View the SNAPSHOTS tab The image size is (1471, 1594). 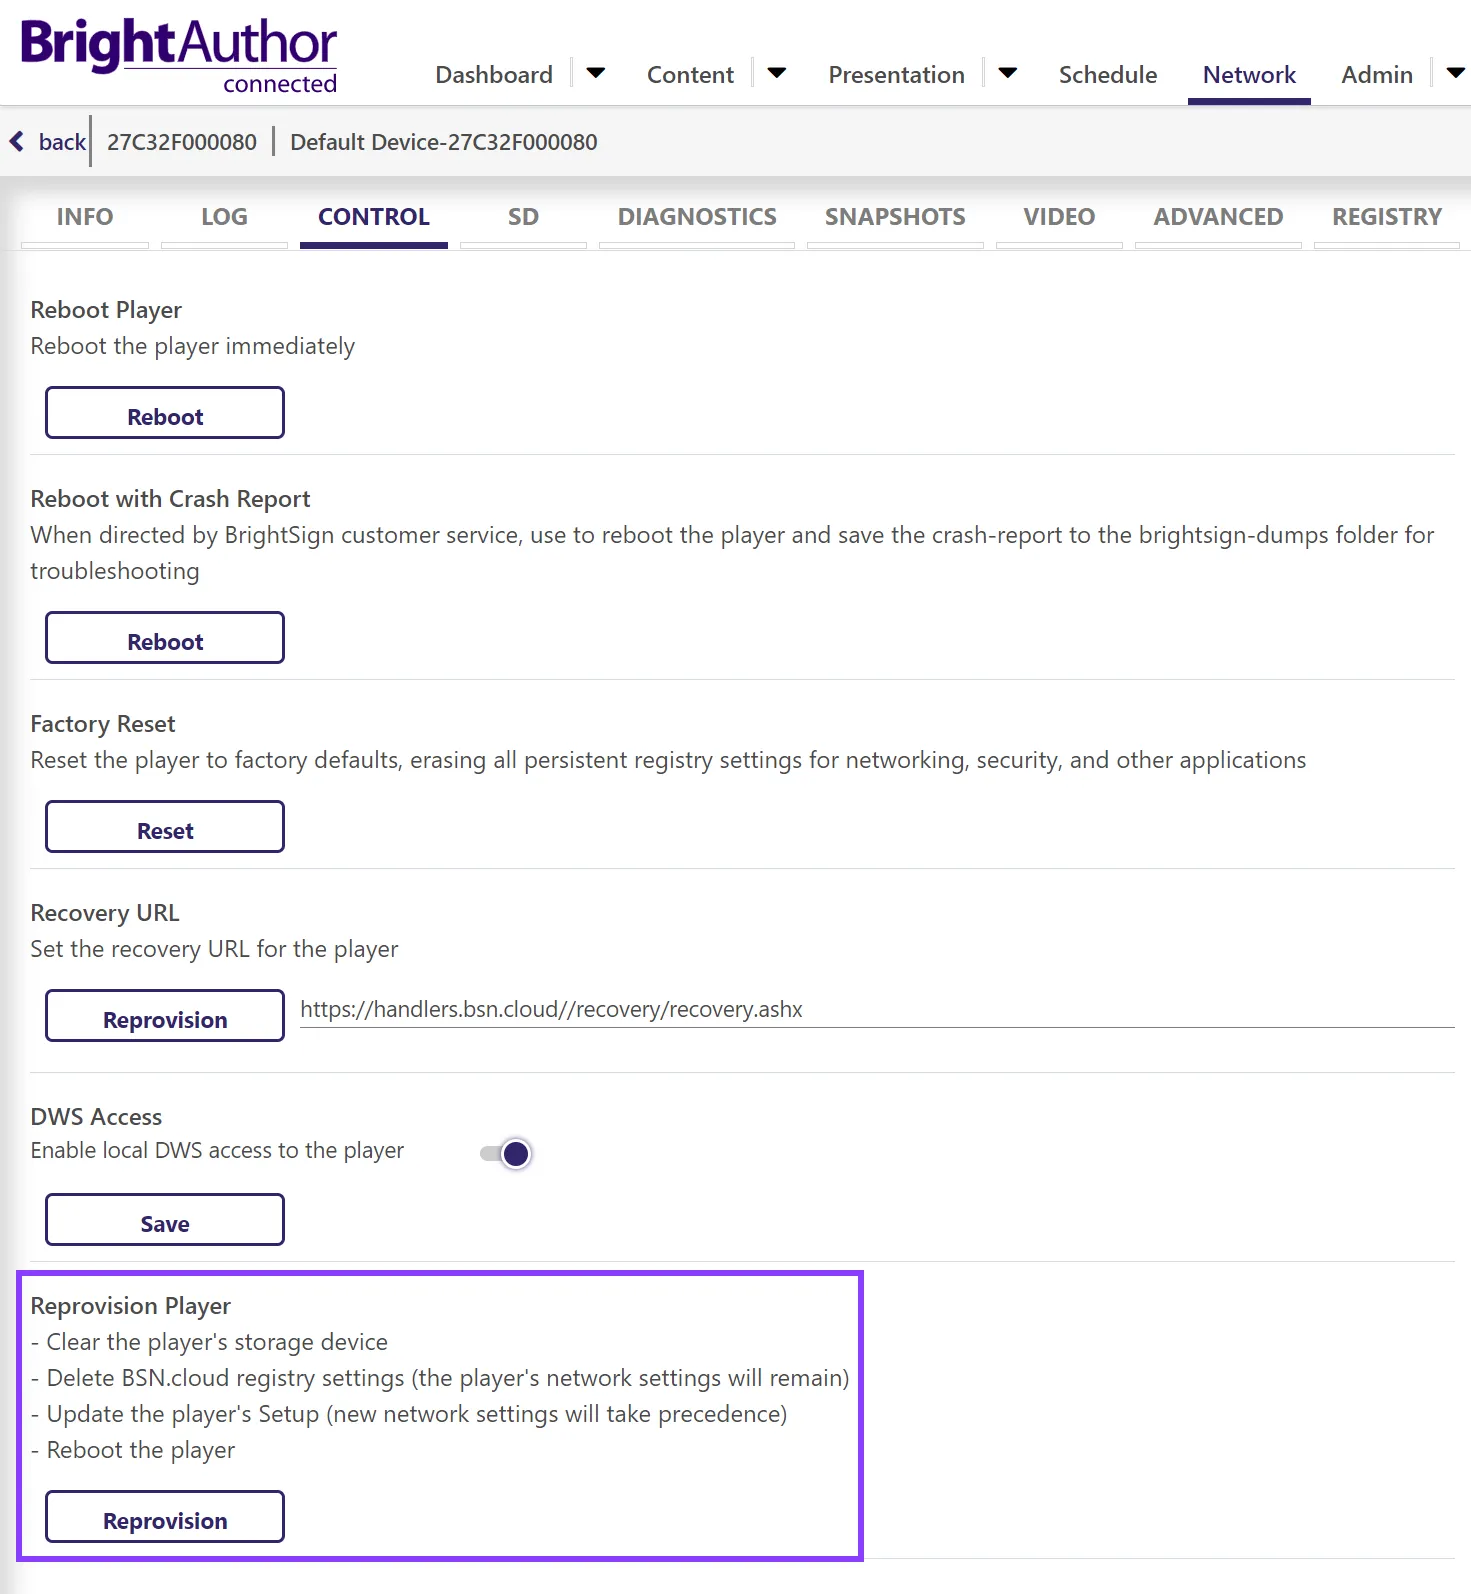895,217
